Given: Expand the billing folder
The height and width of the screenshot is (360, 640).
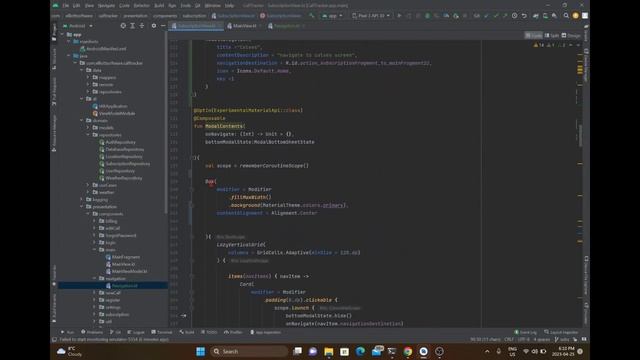Looking at the screenshot, I should coord(94,221).
